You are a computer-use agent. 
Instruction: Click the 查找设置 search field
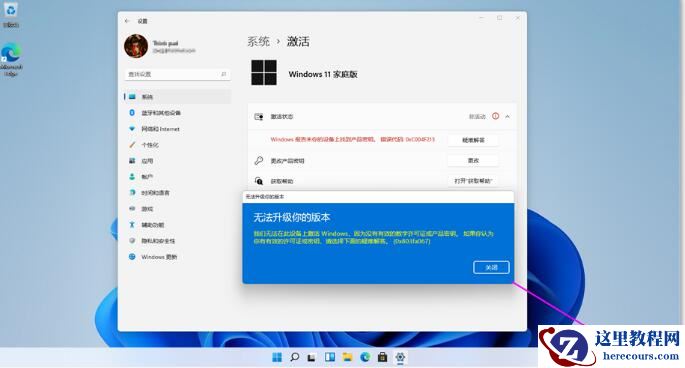(x=177, y=74)
